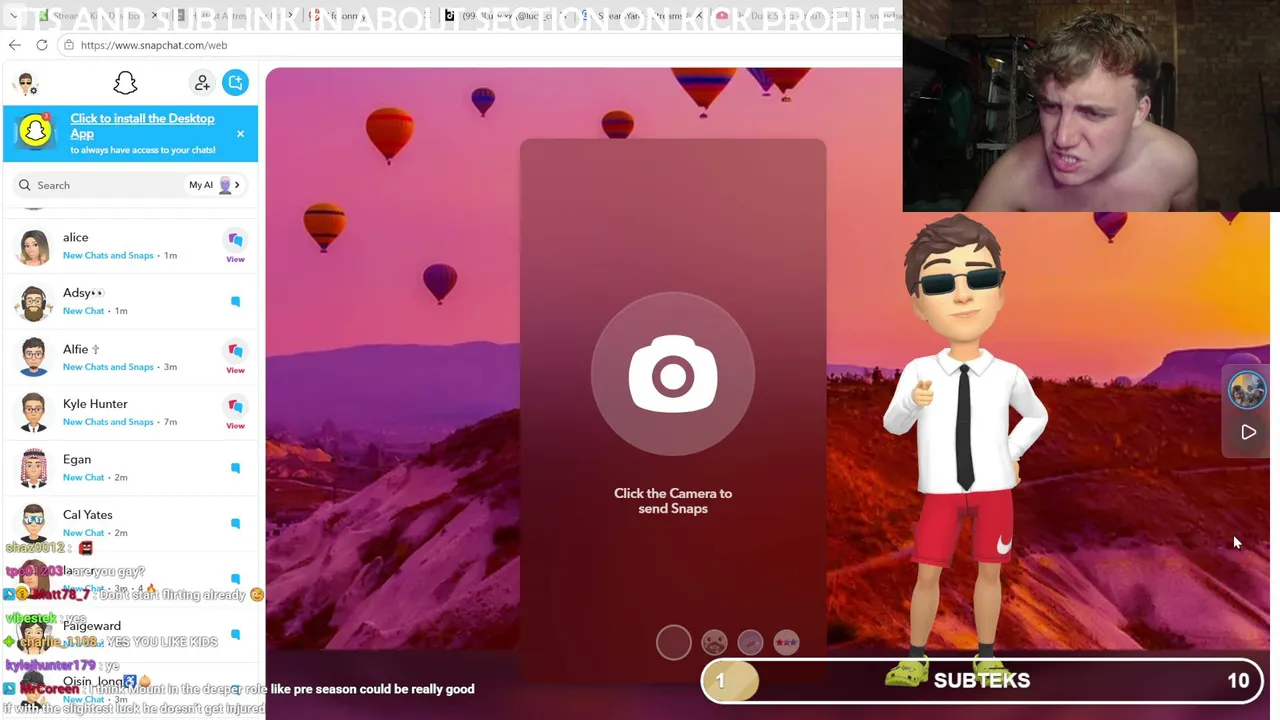Open your Bitmoji profile settings
This screenshot has height=720, width=1280.
(27, 83)
